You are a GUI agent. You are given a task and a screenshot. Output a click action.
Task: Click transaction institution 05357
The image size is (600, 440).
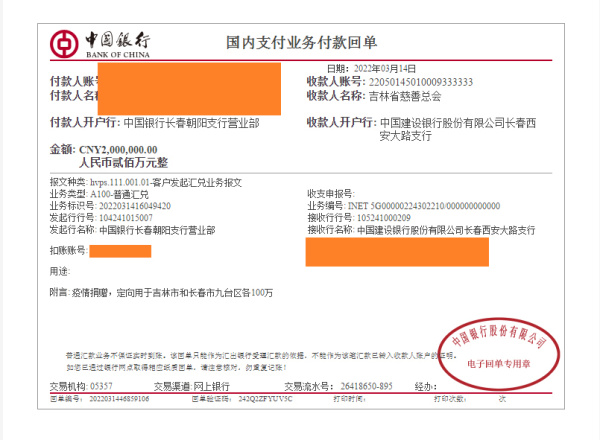[101, 386]
